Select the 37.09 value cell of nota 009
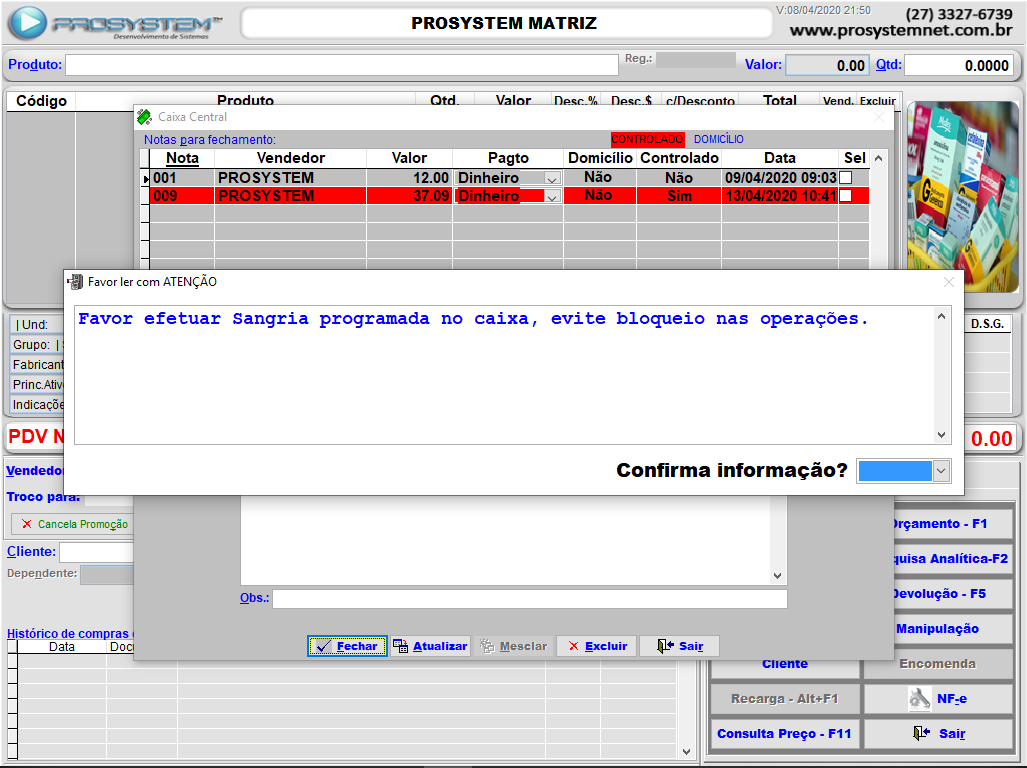The width and height of the screenshot is (1027, 768). (x=409, y=196)
